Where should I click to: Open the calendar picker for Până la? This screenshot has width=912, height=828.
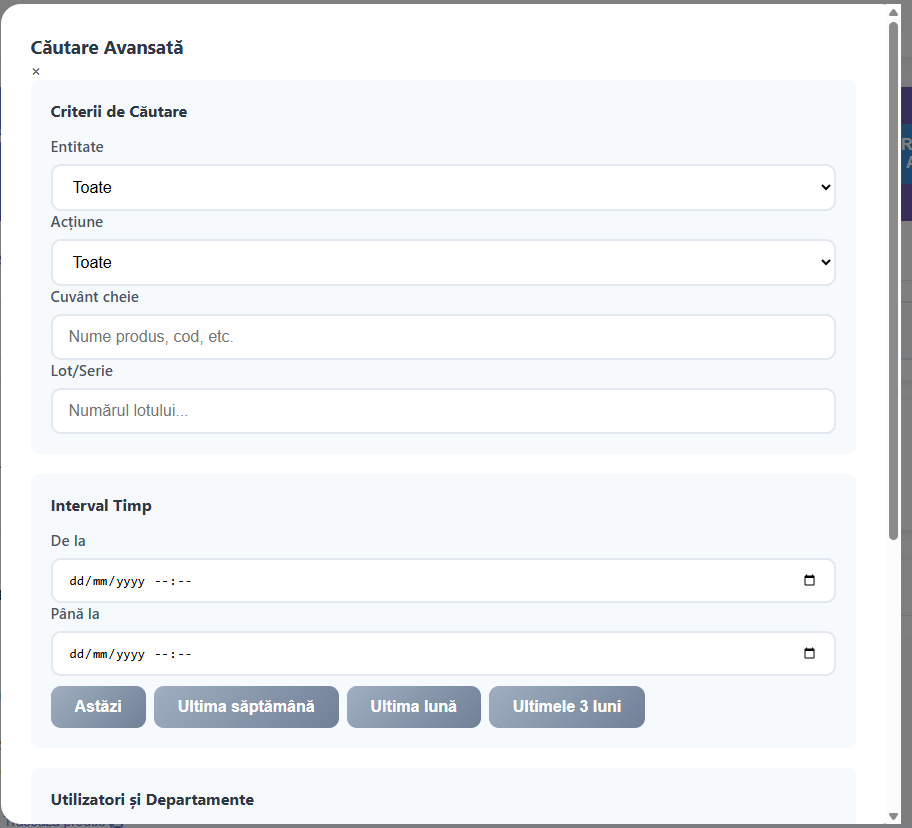tap(809, 654)
